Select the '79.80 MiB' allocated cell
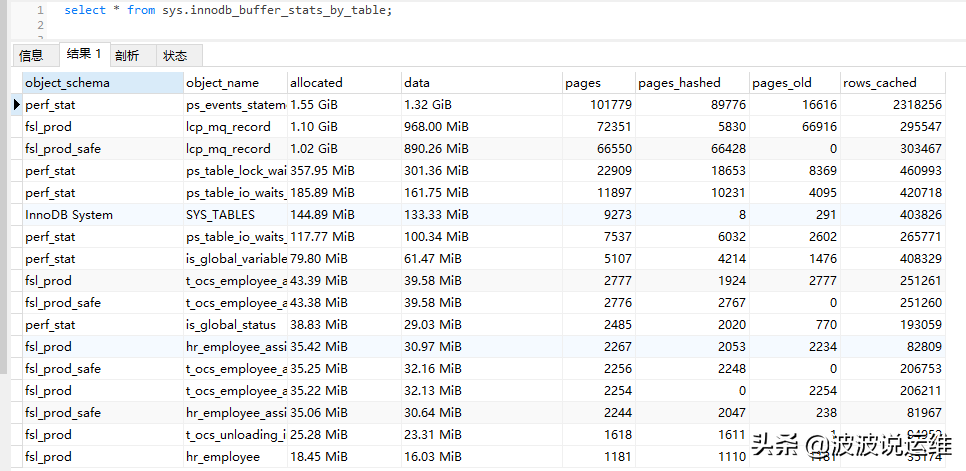The height and width of the screenshot is (471, 966). [344, 259]
